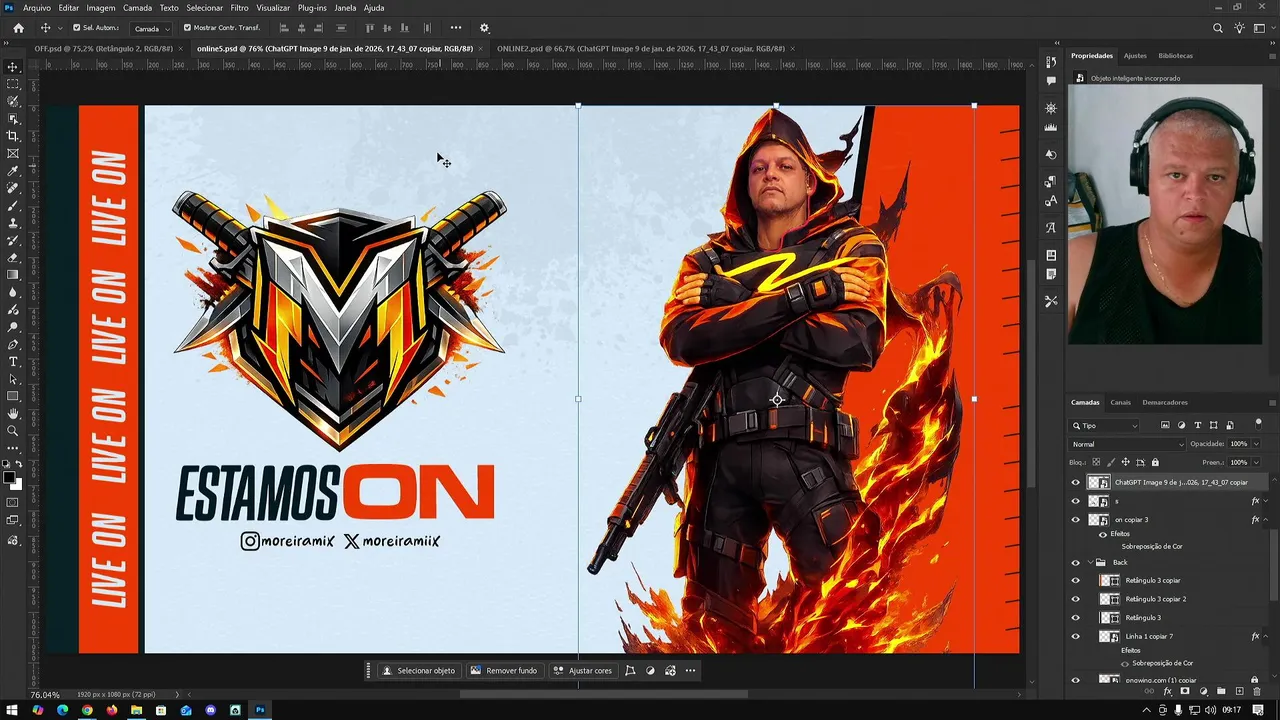Select the Rectangular Marquee tool
Viewport: 1280px width, 720px height.
pos(13,84)
